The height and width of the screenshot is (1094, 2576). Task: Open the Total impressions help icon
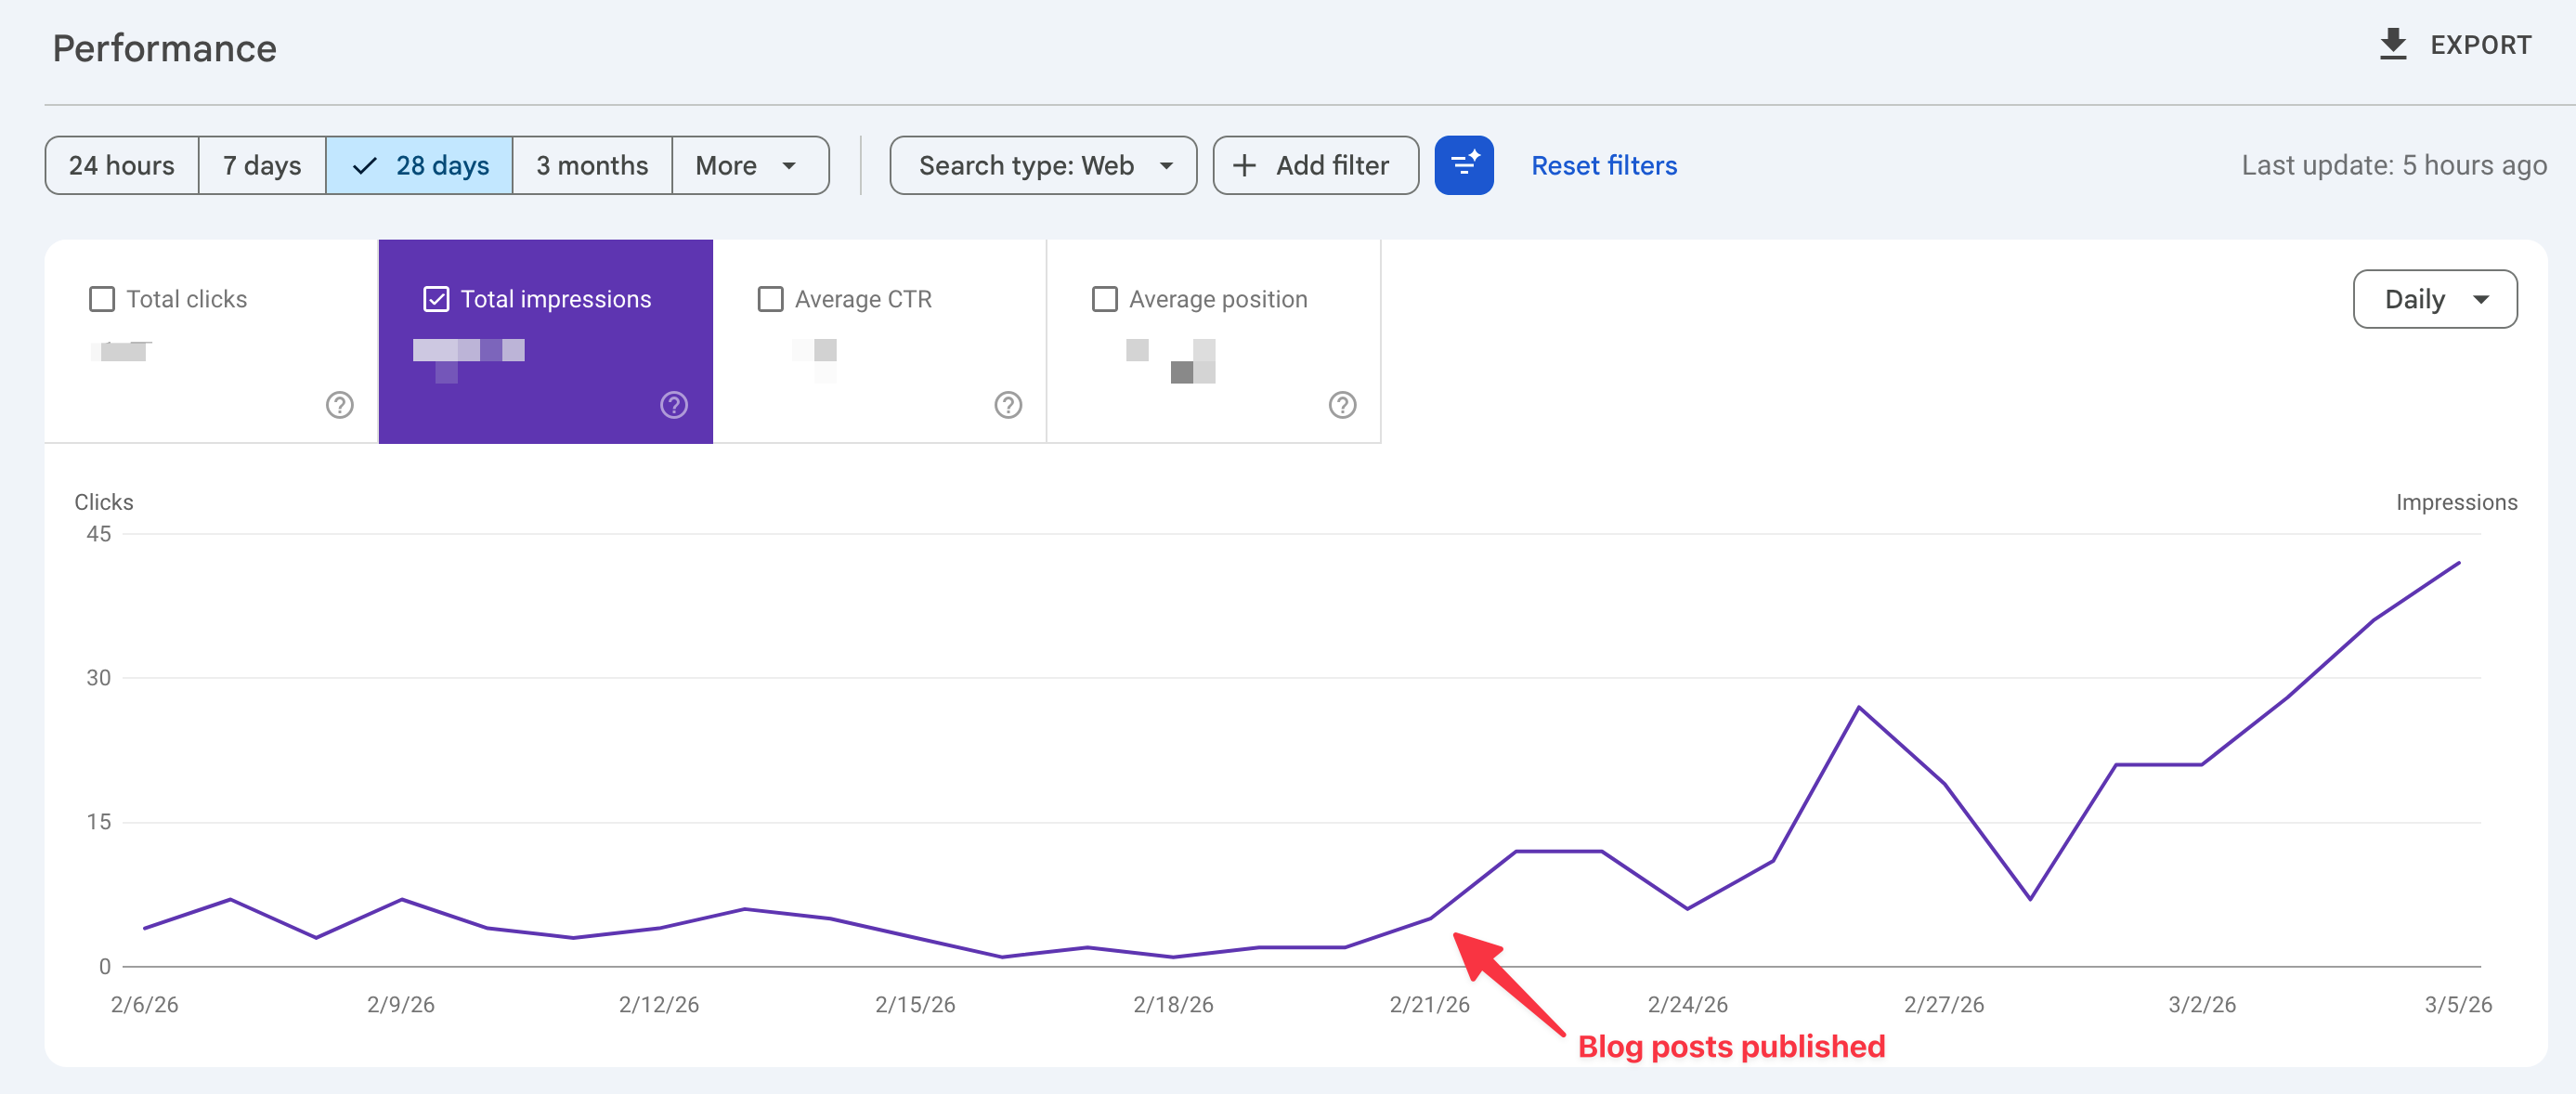coord(674,405)
